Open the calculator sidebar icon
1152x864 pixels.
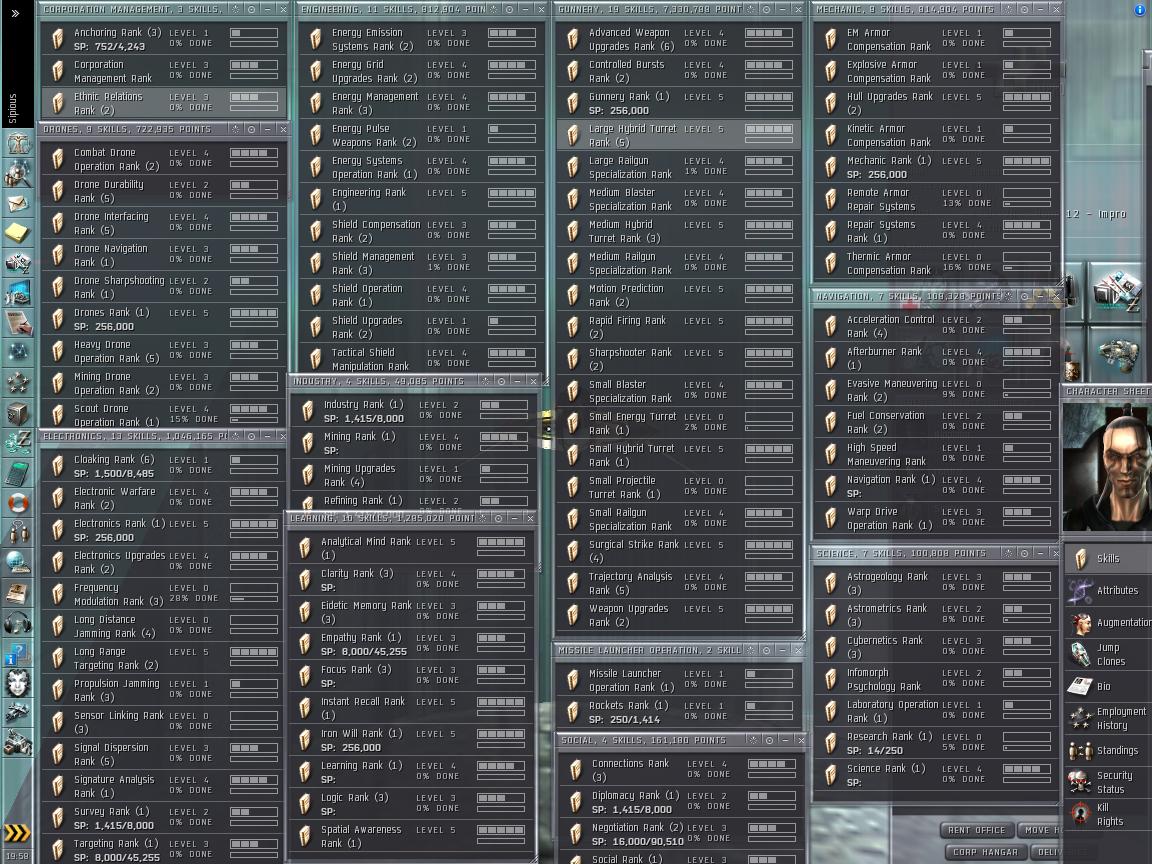(18, 473)
